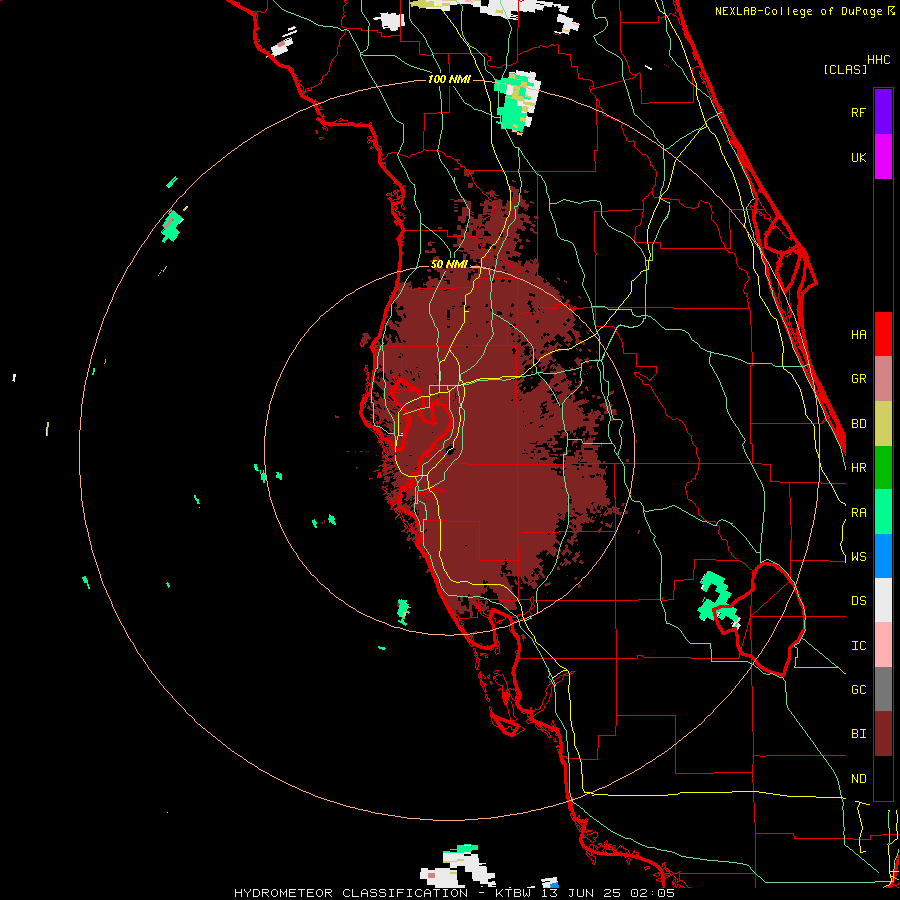Click the 100 NMI range ring label
The width and height of the screenshot is (900, 900).
pyautogui.click(x=449, y=79)
